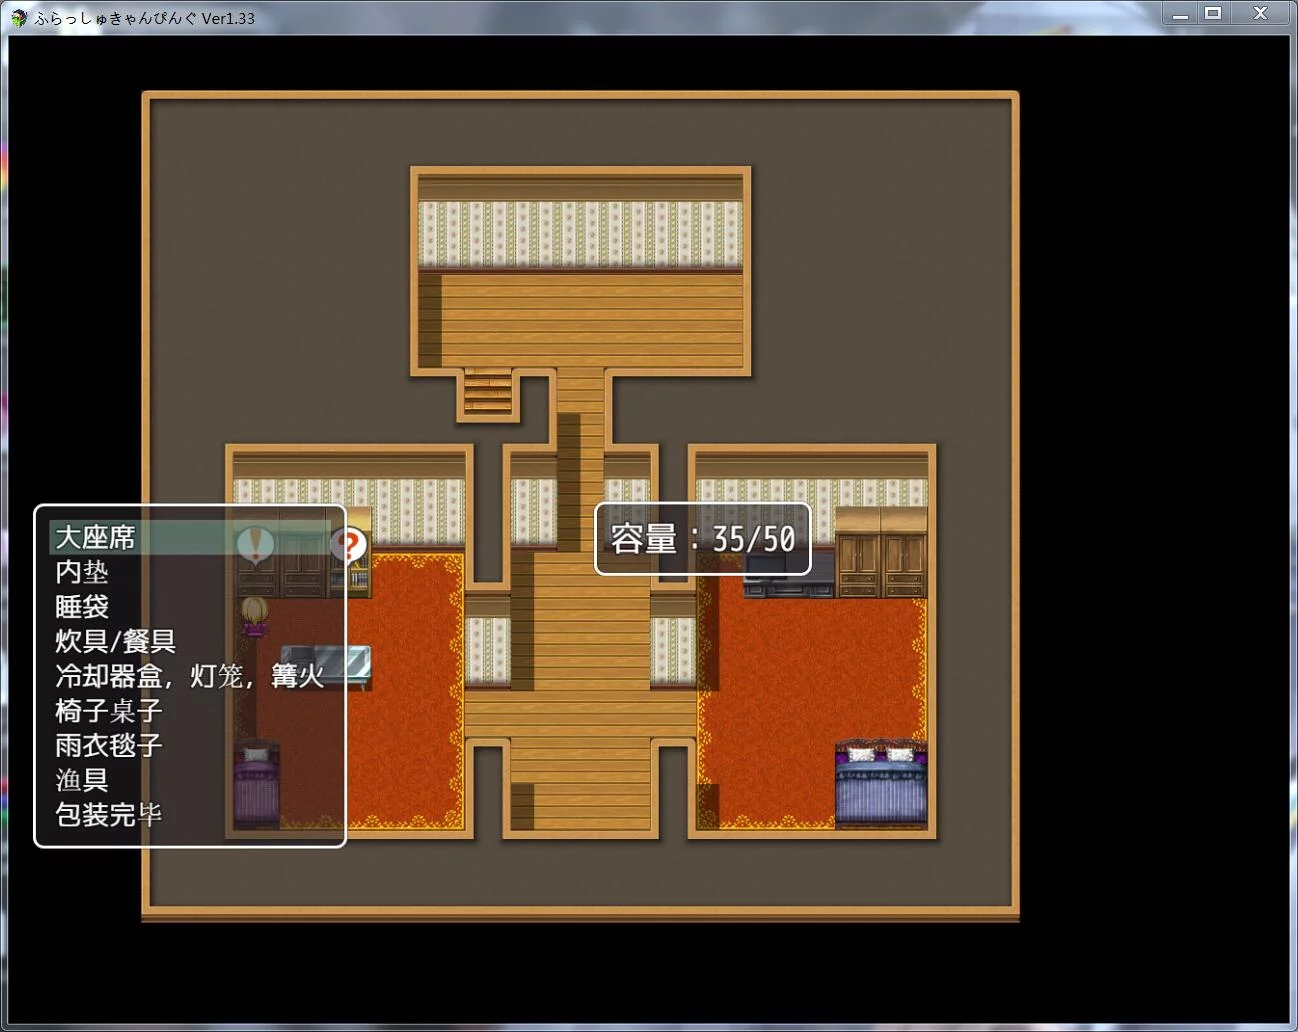Pick 雨衣毯子 in the menu
This screenshot has height=1032, width=1298.
[109, 745]
